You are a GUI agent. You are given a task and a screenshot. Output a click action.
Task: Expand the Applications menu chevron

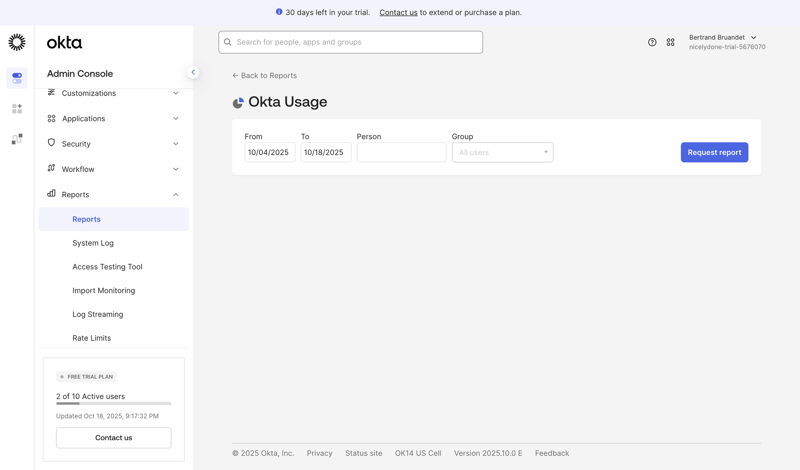tap(176, 118)
